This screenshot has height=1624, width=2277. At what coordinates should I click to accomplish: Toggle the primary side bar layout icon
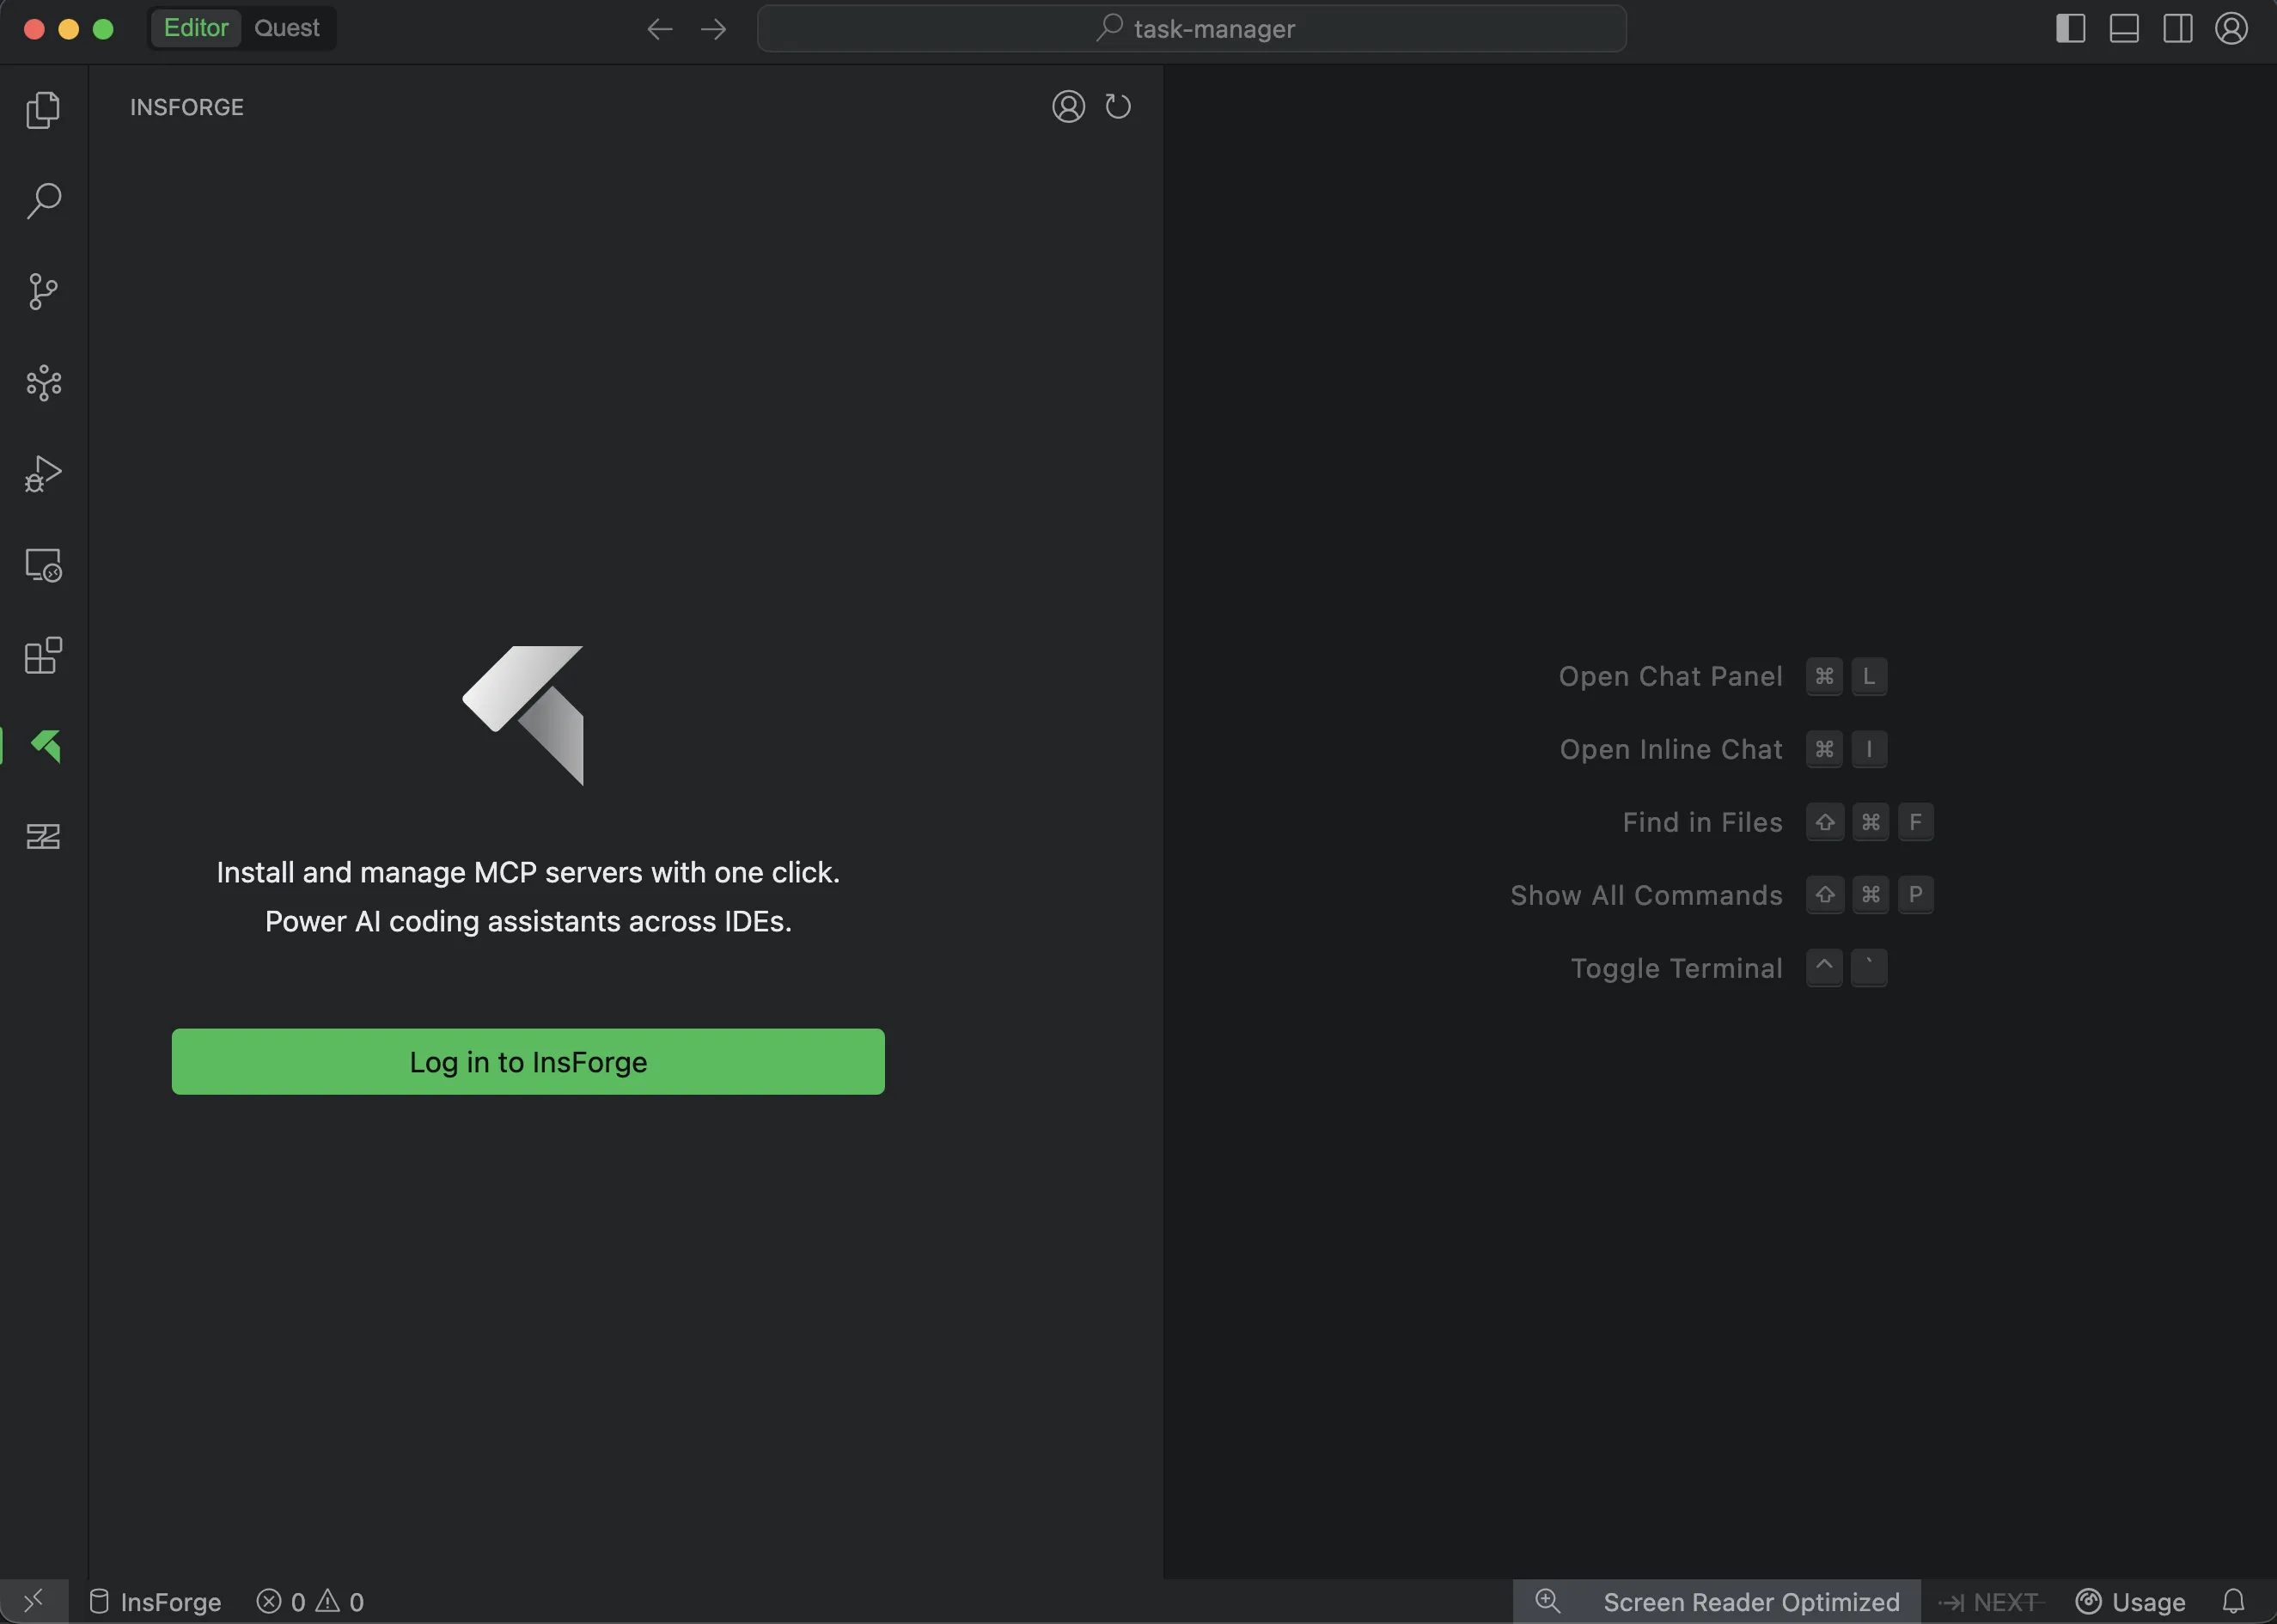tap(2070, 28)
